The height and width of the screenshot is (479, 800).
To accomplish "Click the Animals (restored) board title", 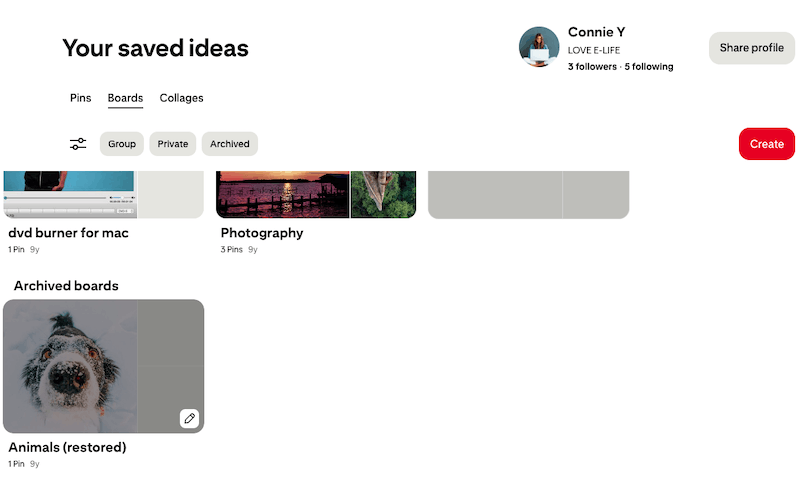I will pos(67,447).
